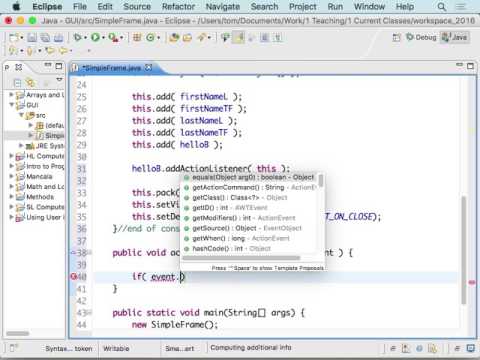This screenshot has height=360, width=480.
Task: Expand the Mancala project
Action: point(11,176)
